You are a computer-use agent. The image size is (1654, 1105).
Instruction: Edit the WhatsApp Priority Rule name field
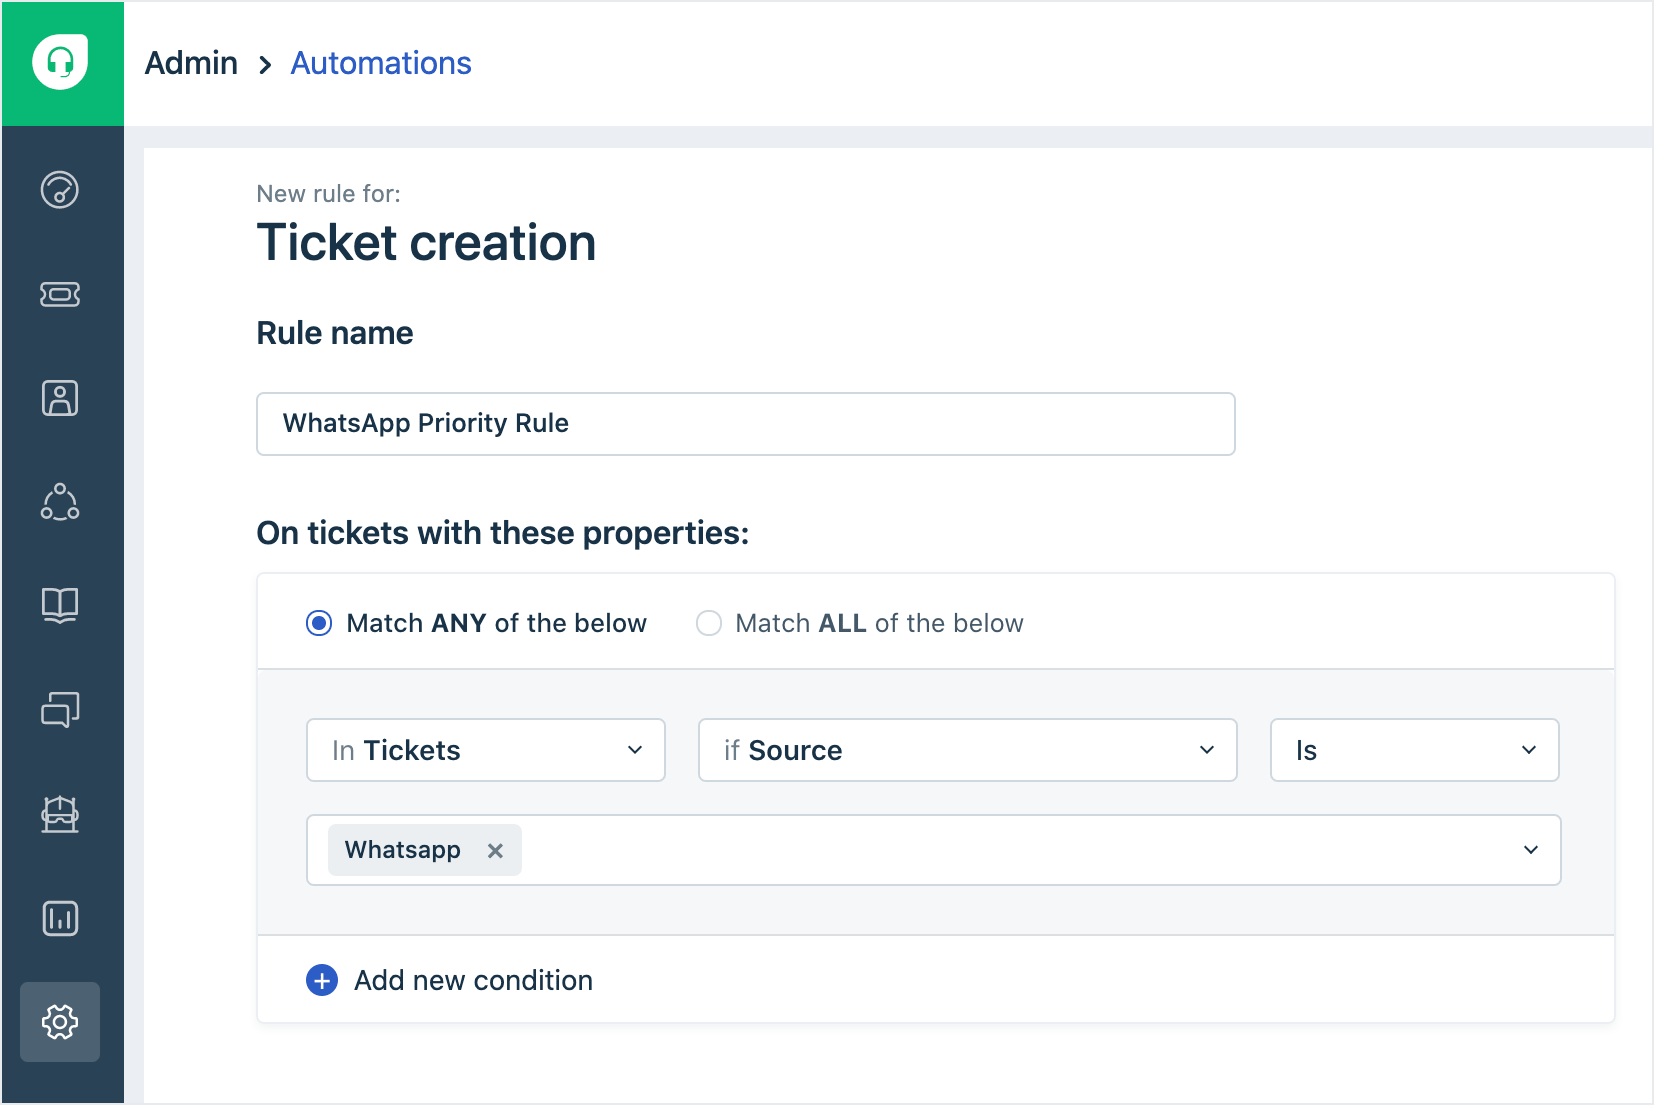pyautogui.click(x=745, y=423)
